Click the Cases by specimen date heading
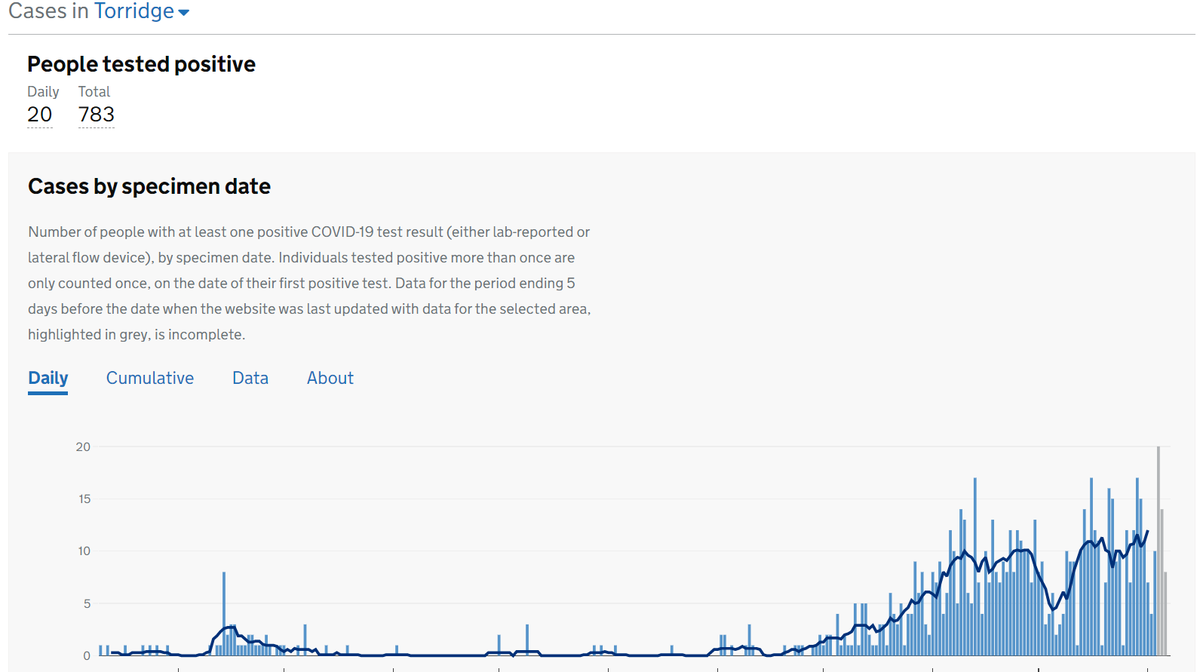This screenshot has height=672, width=1200. (x=149, y=186)
